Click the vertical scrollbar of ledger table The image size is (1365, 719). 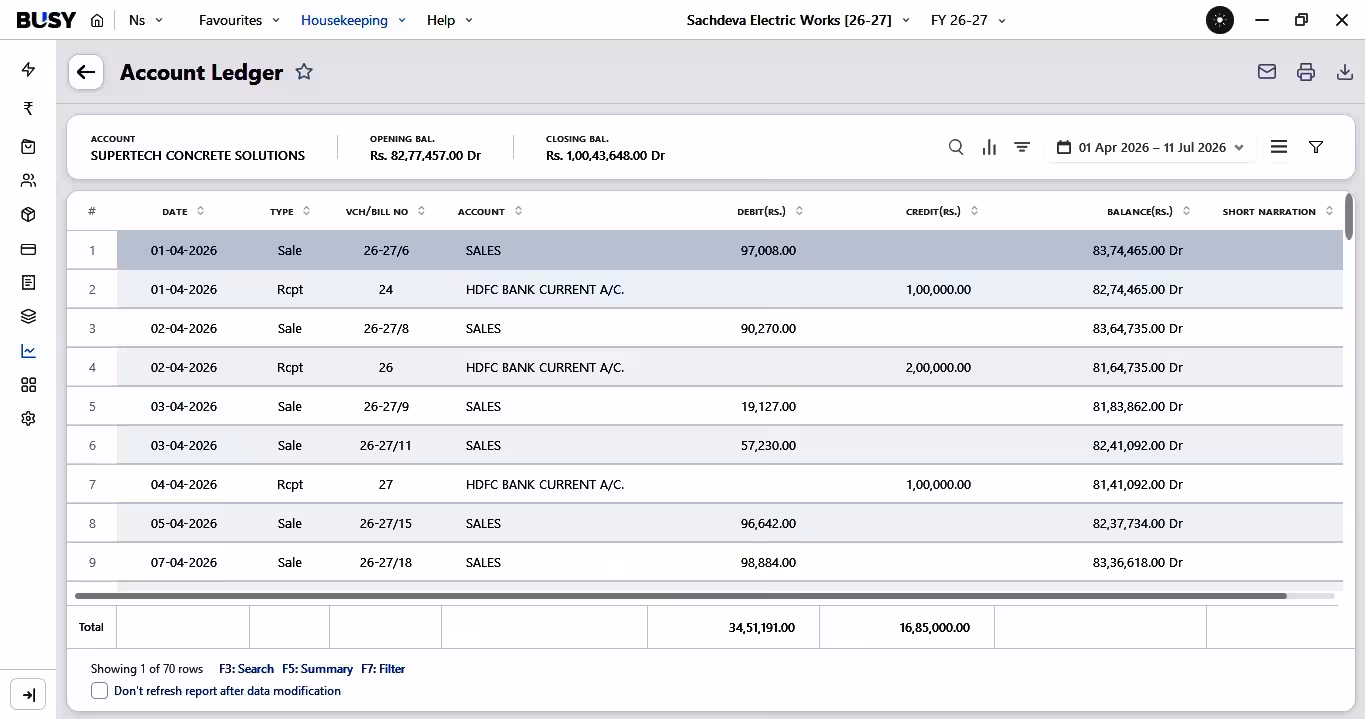pos(1349,217)
